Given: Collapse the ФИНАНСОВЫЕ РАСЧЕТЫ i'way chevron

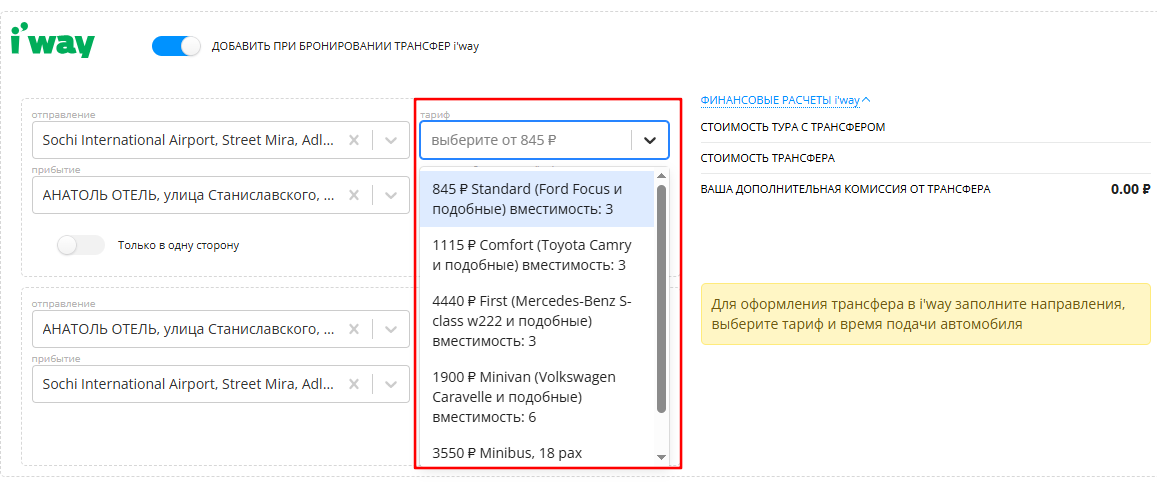Looking at the screenshot, I should click(866, 100).
